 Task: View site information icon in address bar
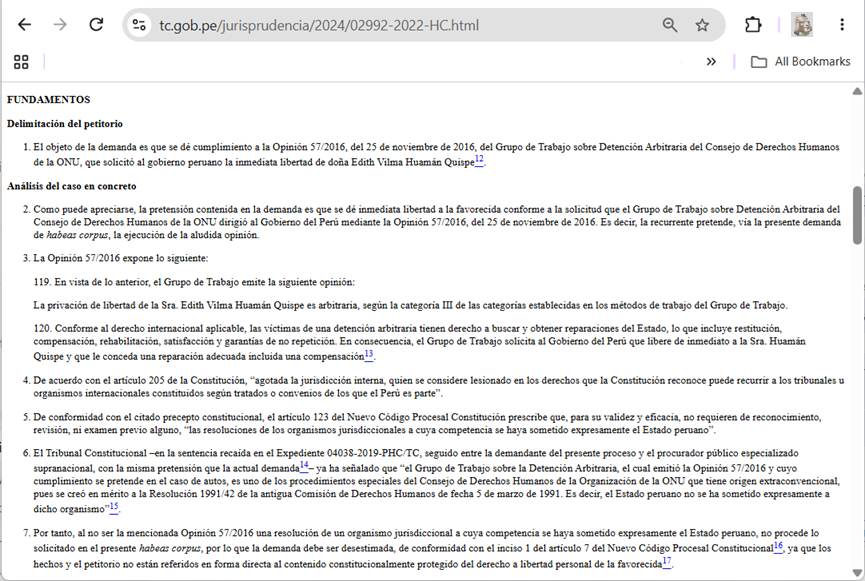pos(139,25)
